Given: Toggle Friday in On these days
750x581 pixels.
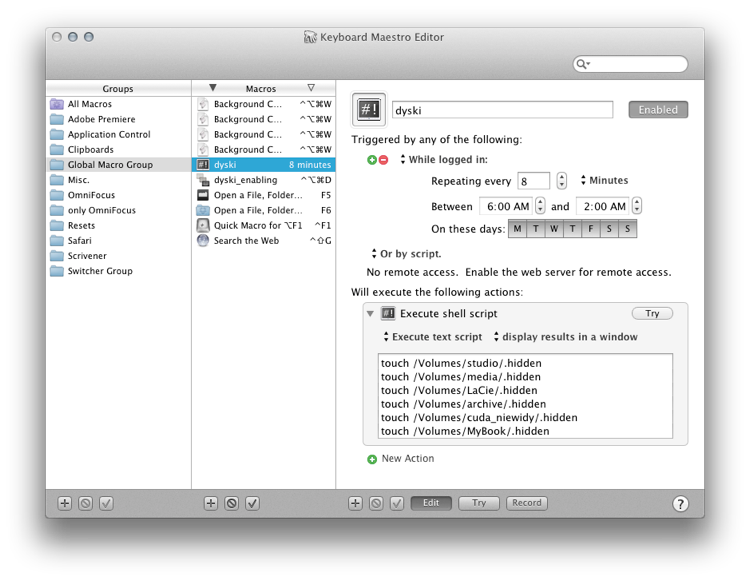Looking at the screenshot, I should pos(591,229).
